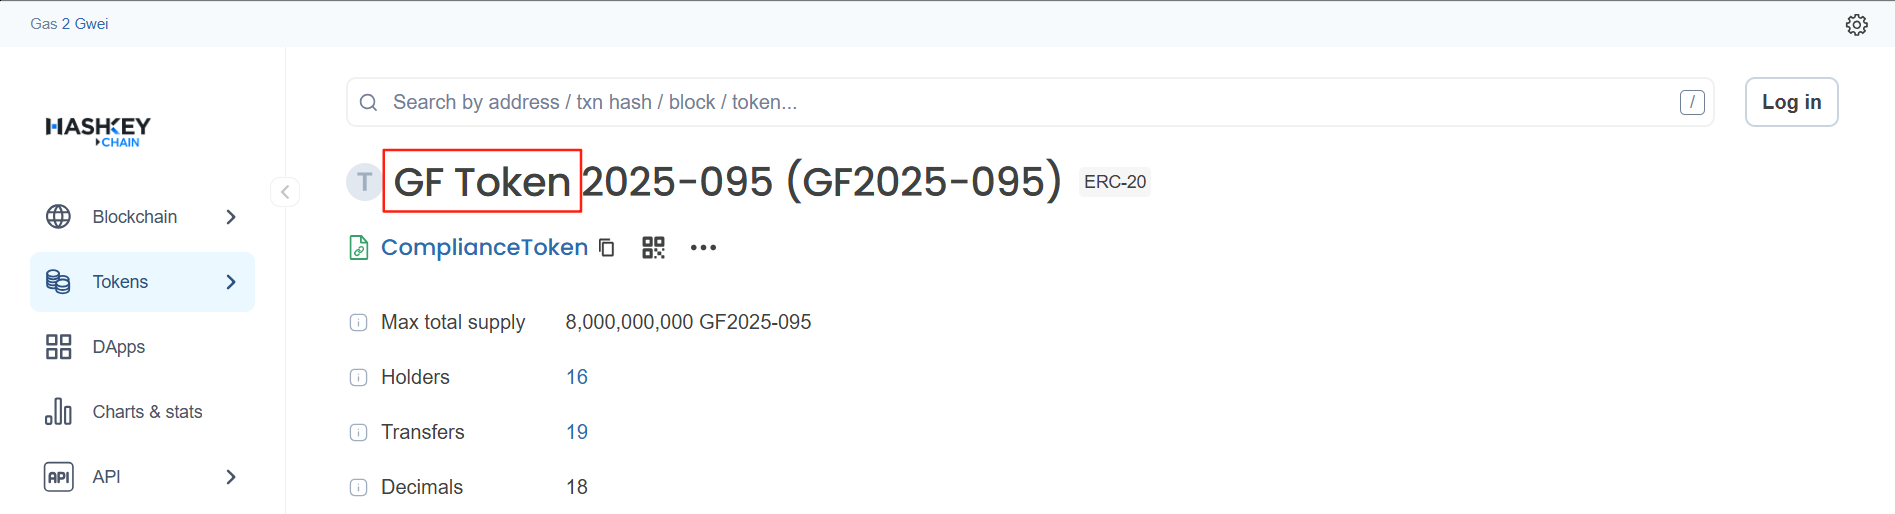Focus the search by address input field
Image resolution: width=1895 pixels, height=514 pixels.
(x=1030, y=102)
